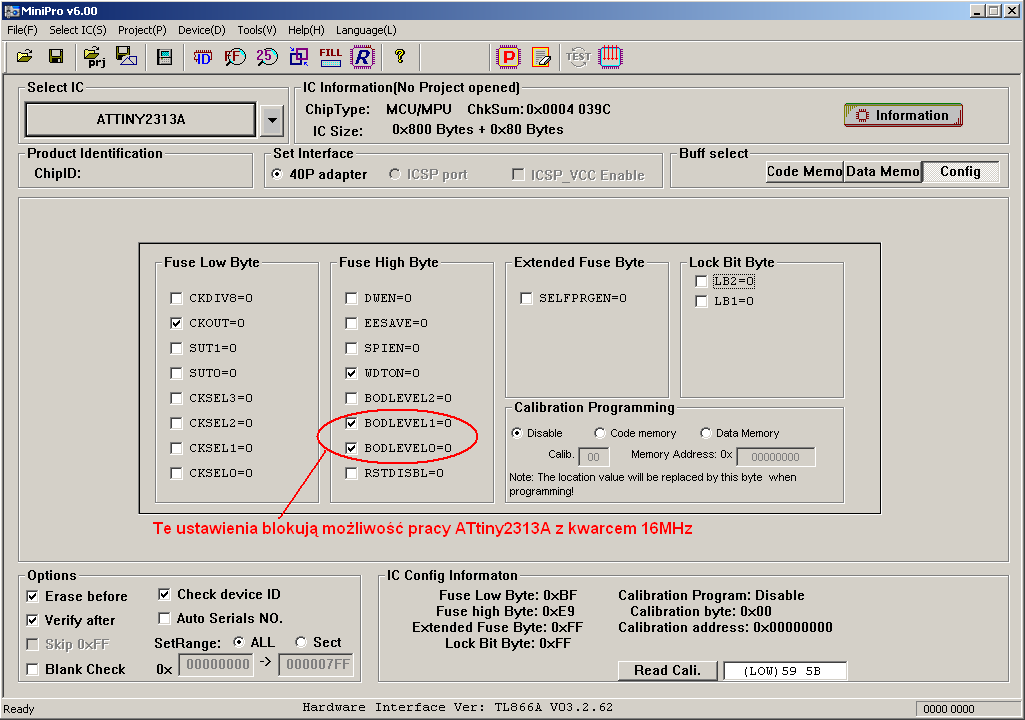The height and width of the screenshot is (720, 1025).
Task: Click the chip with red arrows icon
Action: pos(610,56)
